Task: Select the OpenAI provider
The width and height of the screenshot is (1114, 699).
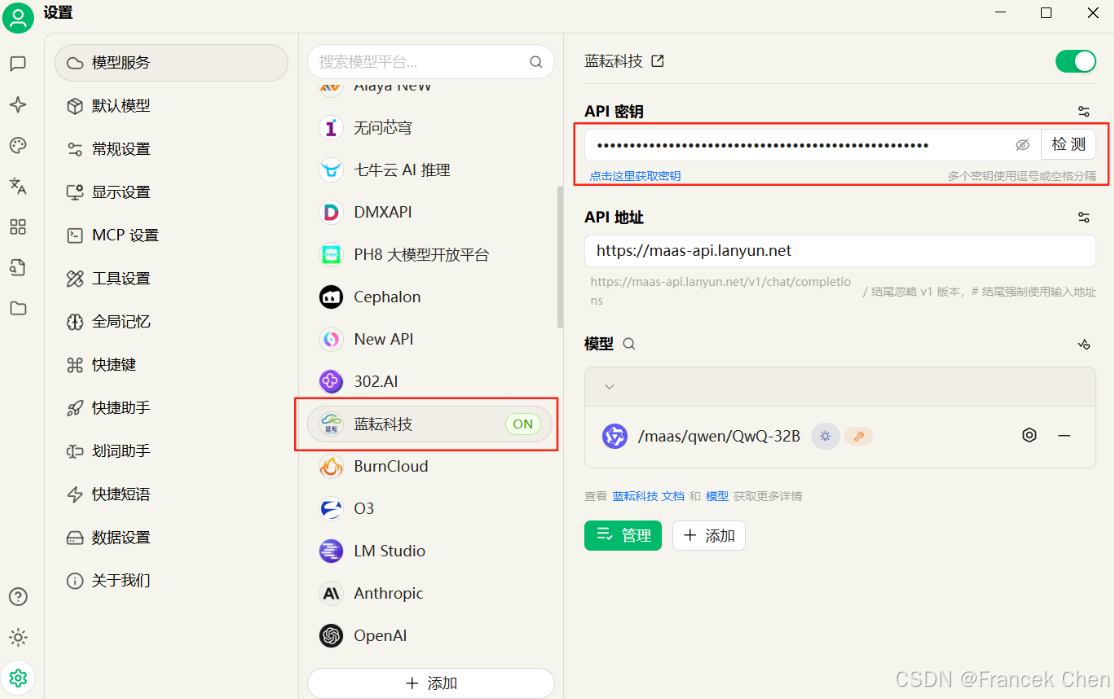Action: [x=431, y=636]
